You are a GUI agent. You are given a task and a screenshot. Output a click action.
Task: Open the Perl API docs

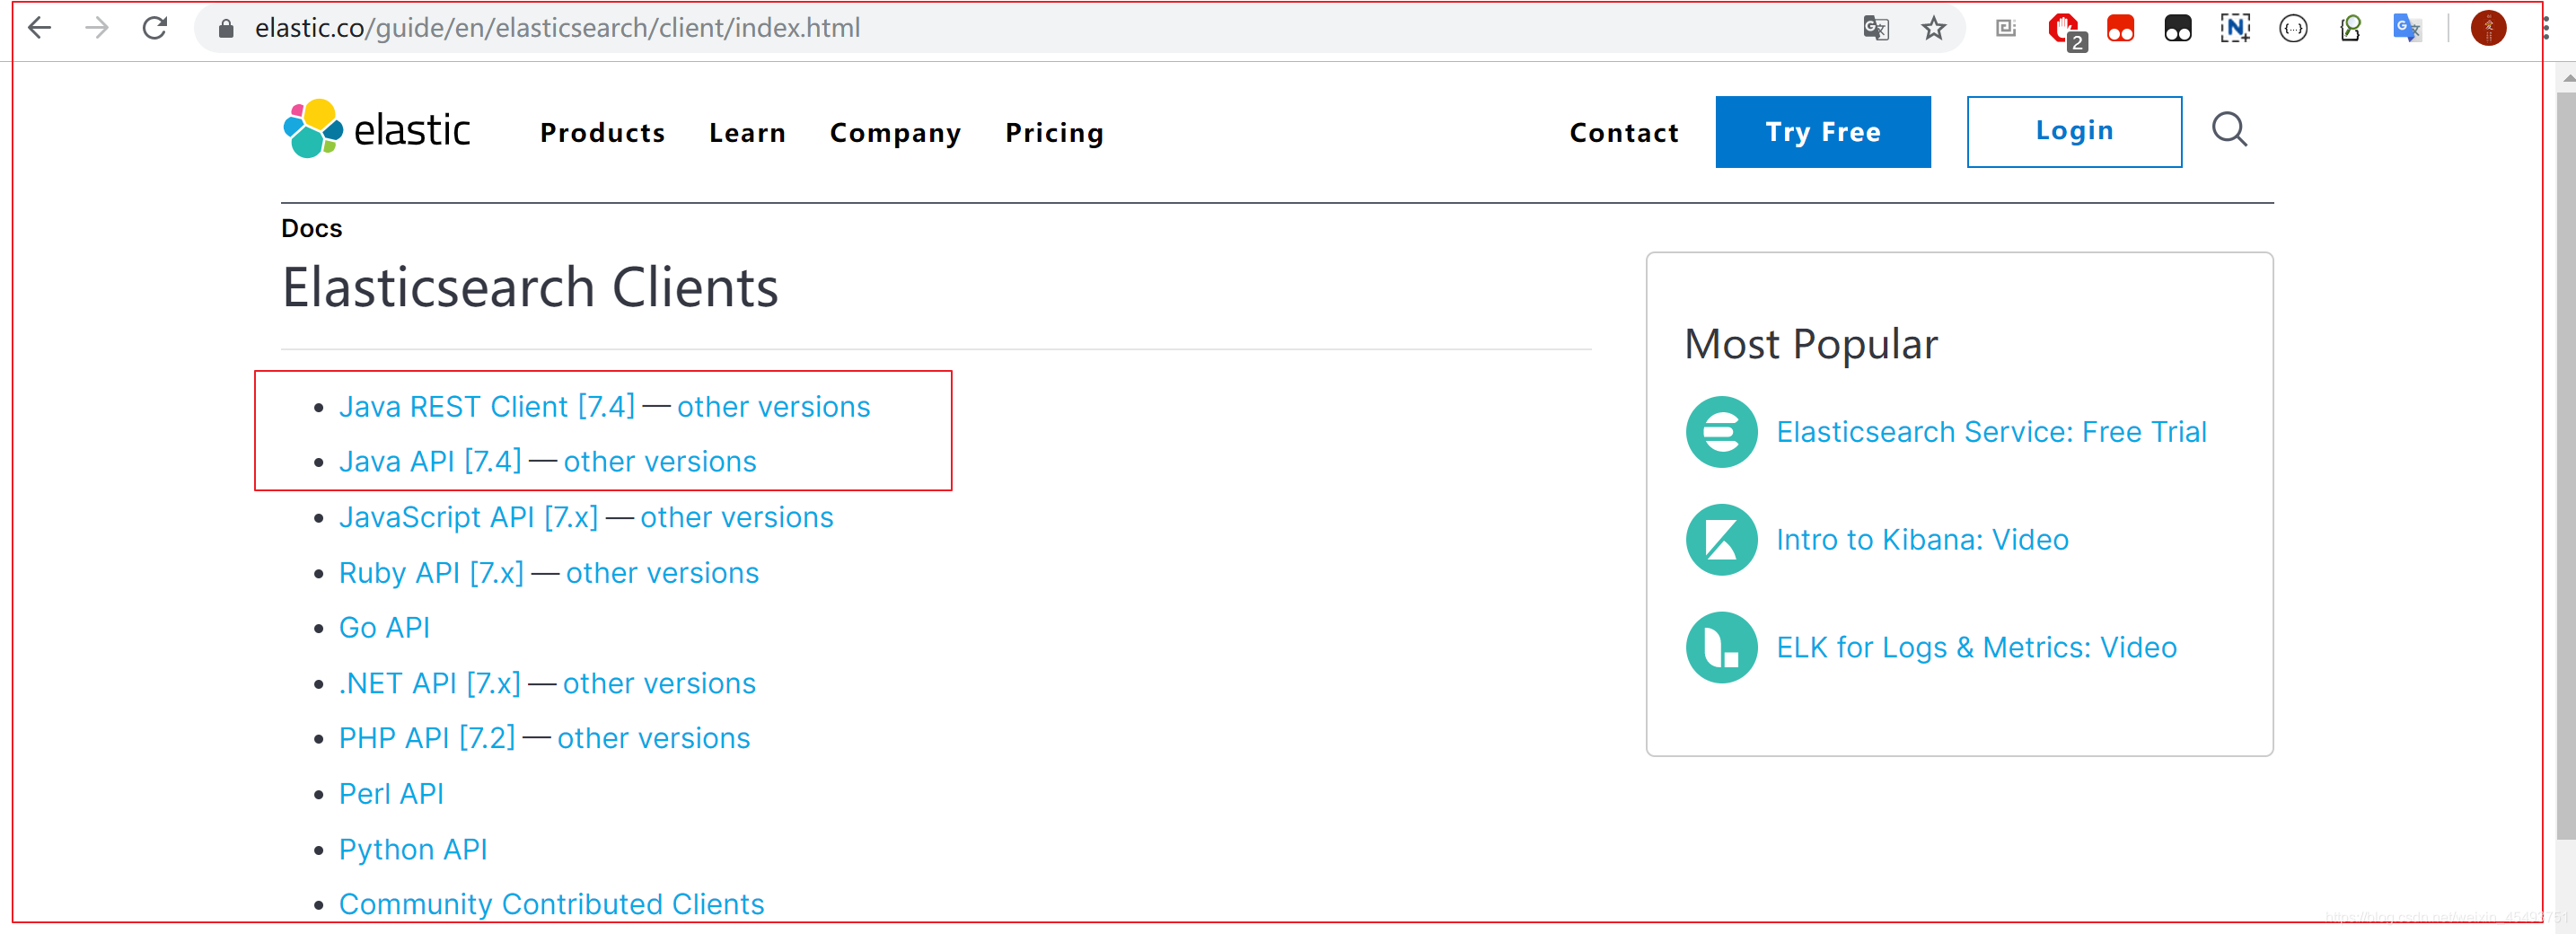click(391, 794)
